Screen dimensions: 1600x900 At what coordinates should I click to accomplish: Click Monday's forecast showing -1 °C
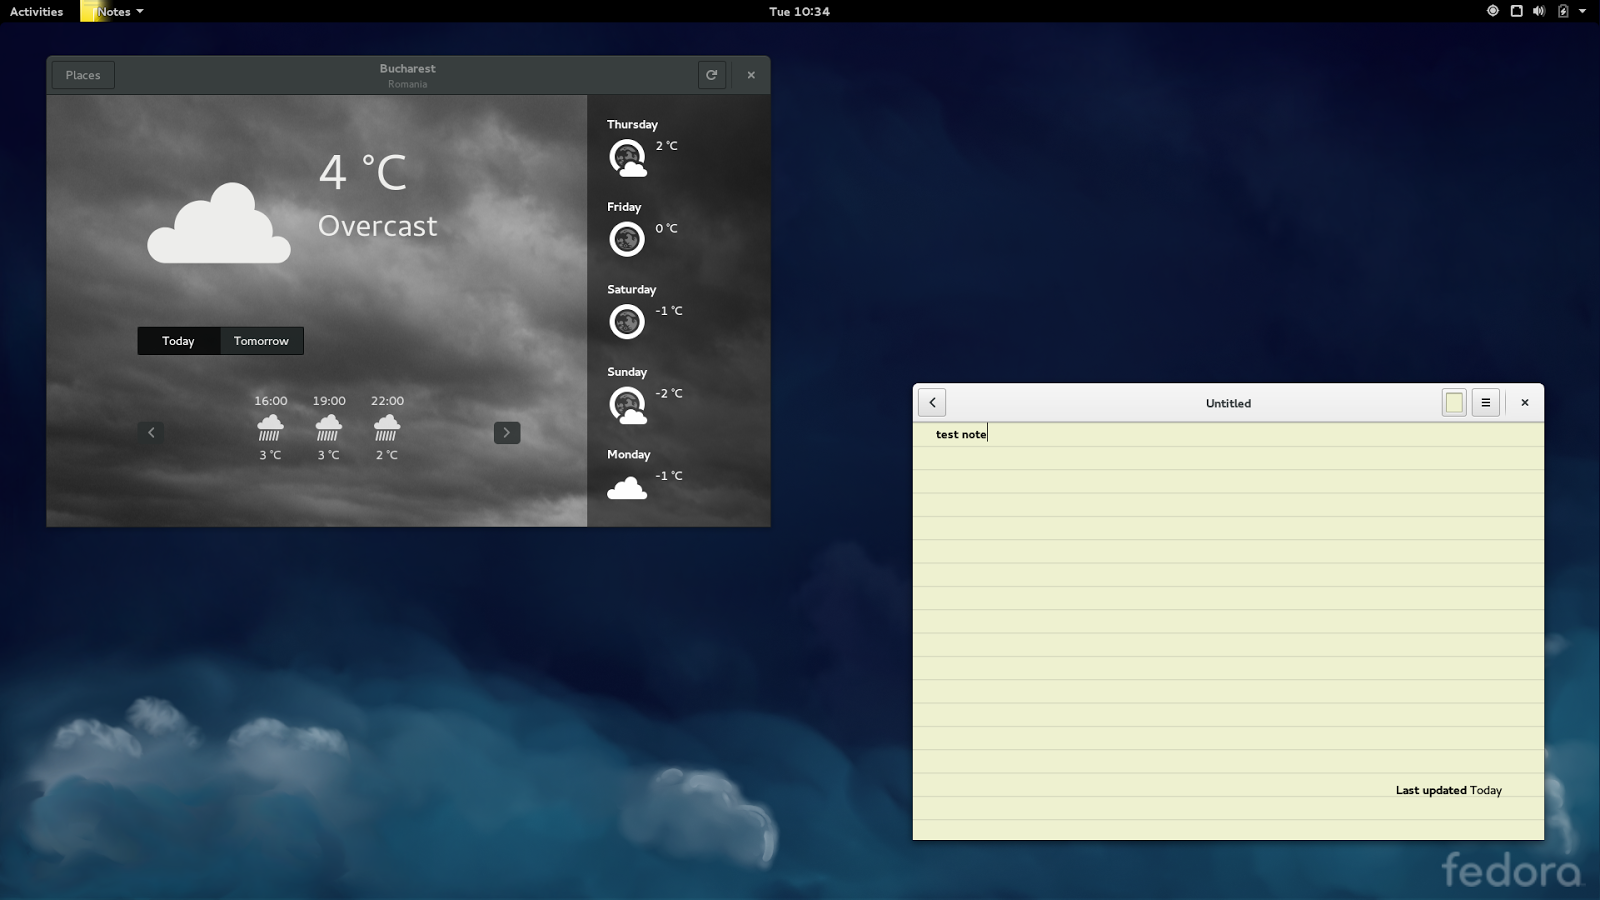[x=628, y=485]
